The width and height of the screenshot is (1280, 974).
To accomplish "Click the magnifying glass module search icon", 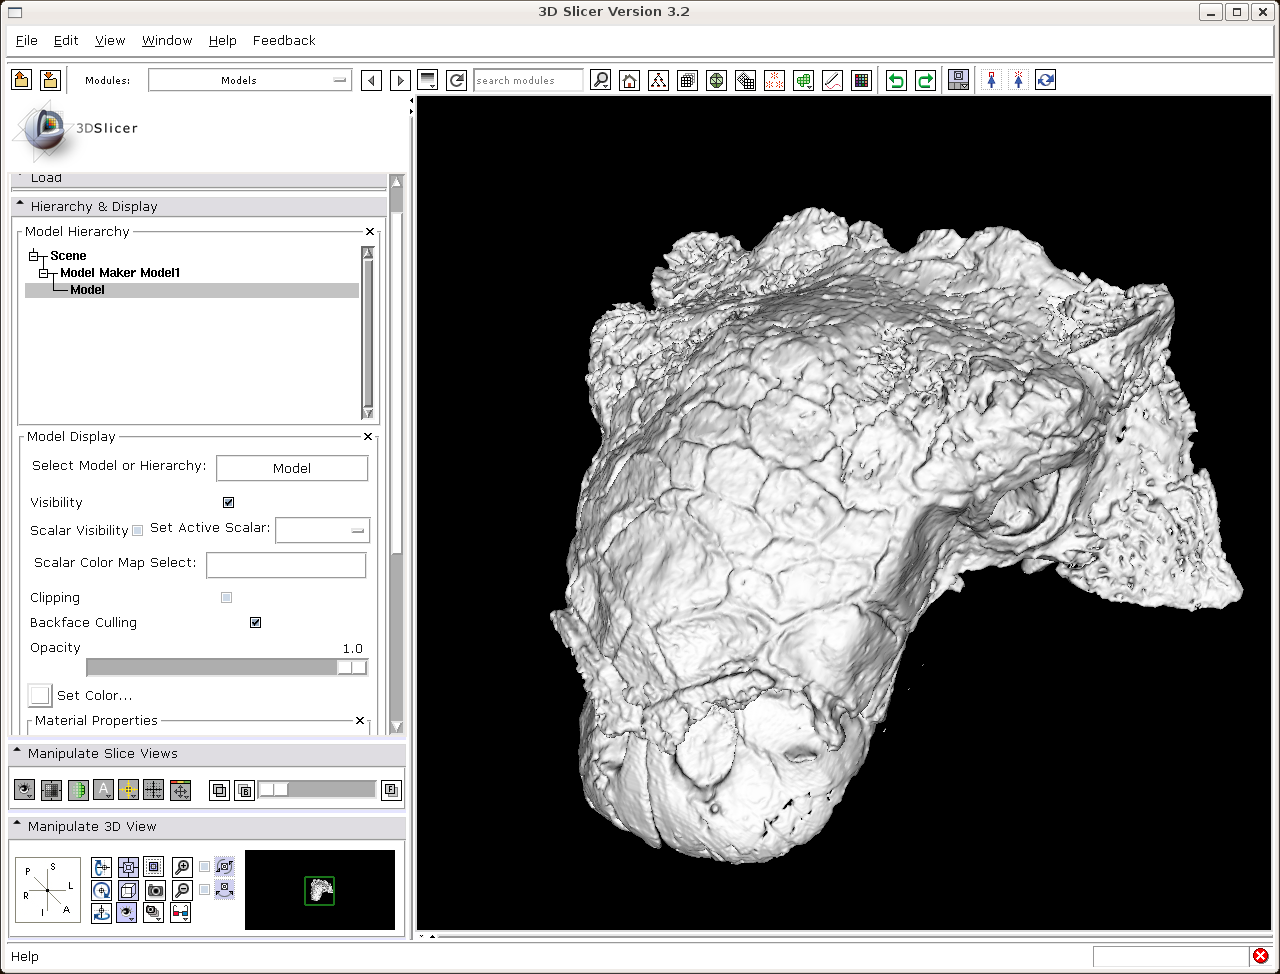I will tap(600, 81).
